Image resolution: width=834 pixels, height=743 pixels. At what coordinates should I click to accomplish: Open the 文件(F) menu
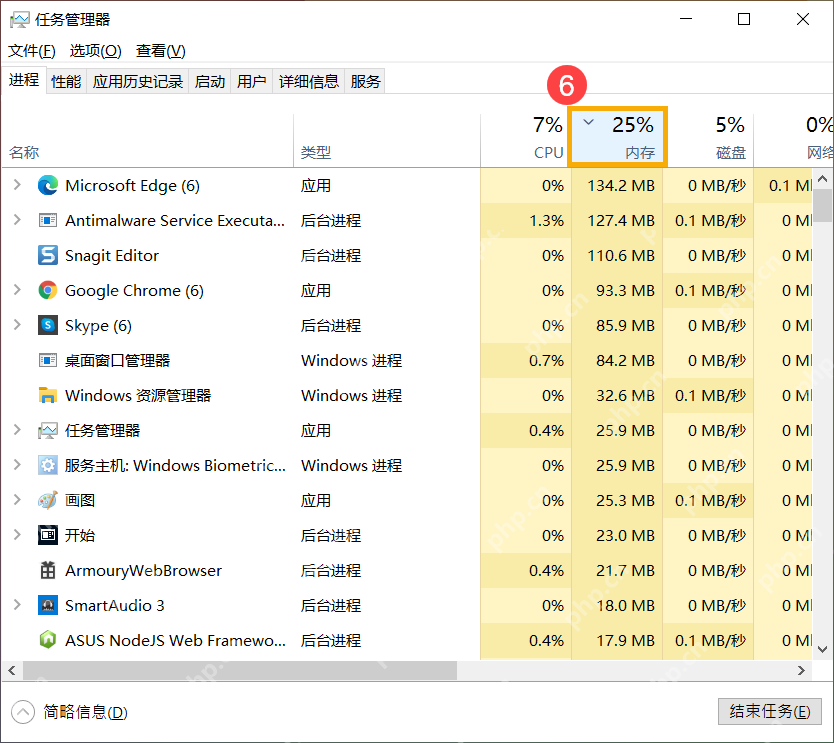(32, 51)
